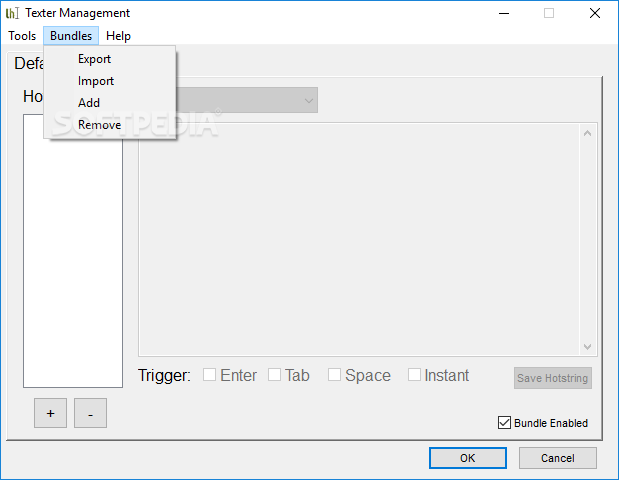
Task: Confirm with the OK button
Action: coord(468,458)
